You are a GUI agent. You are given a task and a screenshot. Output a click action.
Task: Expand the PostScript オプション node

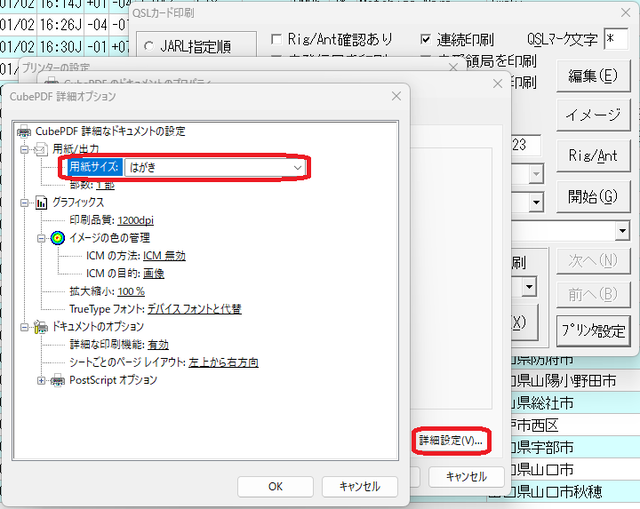pyautogui.click(x=41, y=380)
